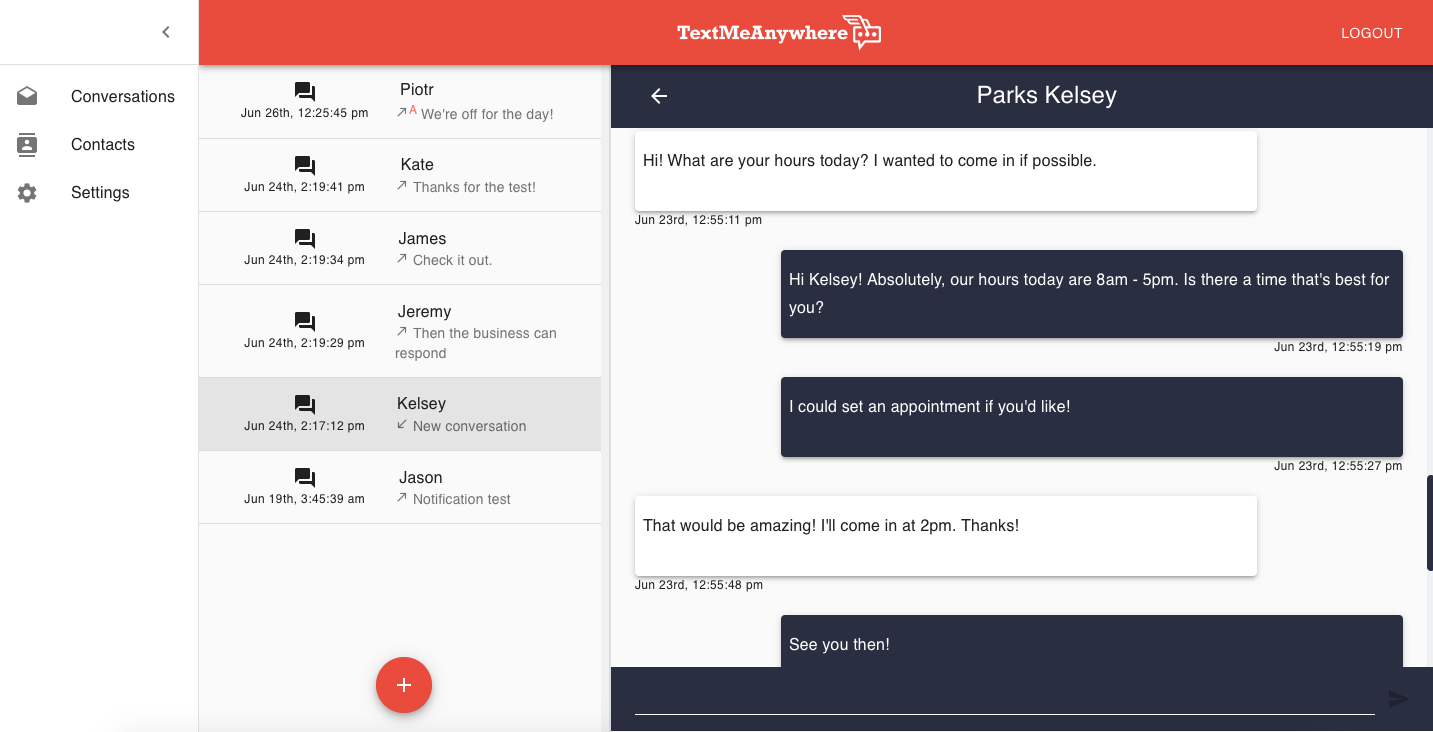Click the red 'A' auto-reply marker by Piotr
The height and width of the screenshot is (732, 1433).
tap(413, 110)
